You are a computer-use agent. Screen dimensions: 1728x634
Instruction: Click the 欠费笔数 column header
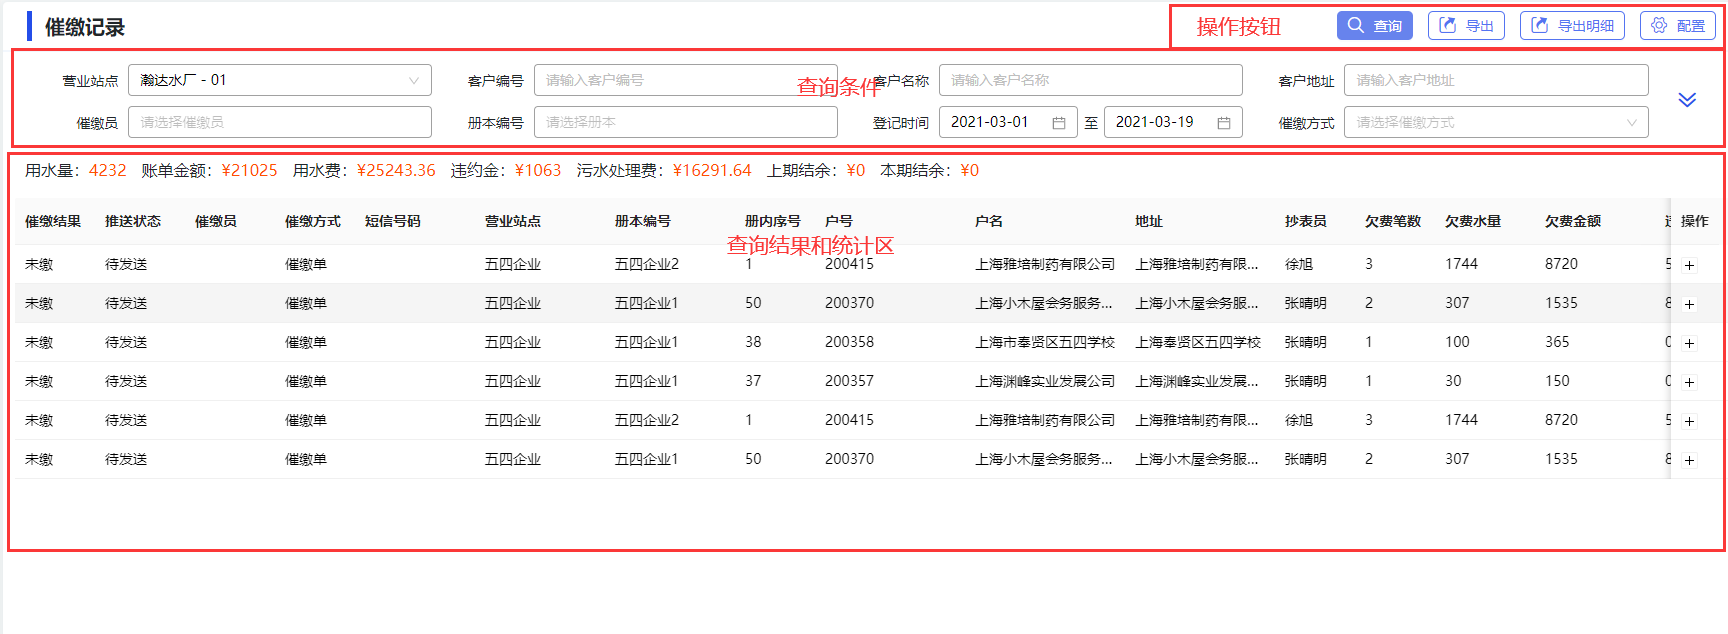(x=1393, y=221)
